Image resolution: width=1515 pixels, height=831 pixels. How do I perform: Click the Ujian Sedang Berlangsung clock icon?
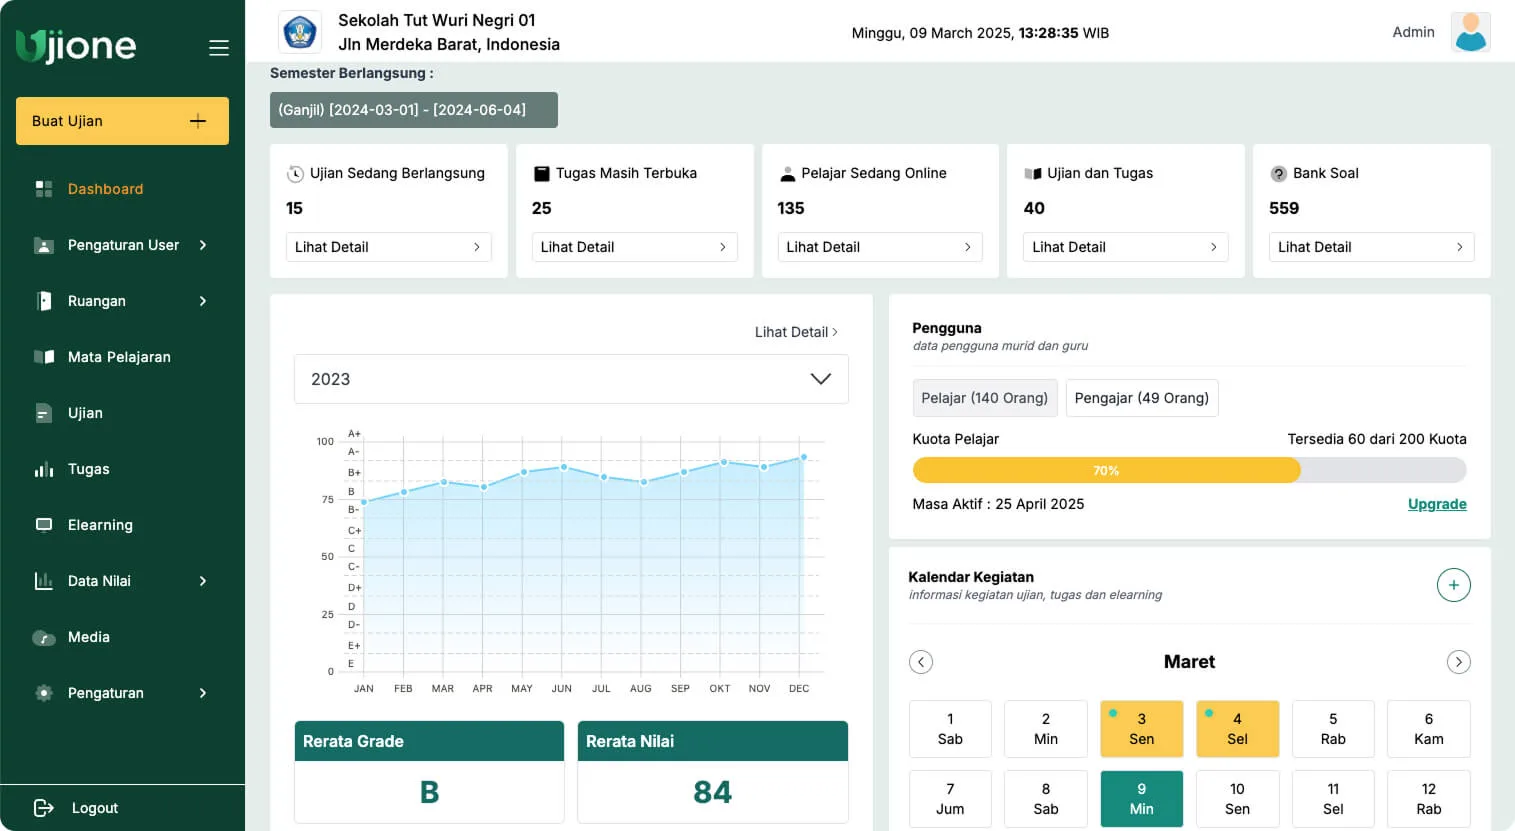tap(295, 174)
